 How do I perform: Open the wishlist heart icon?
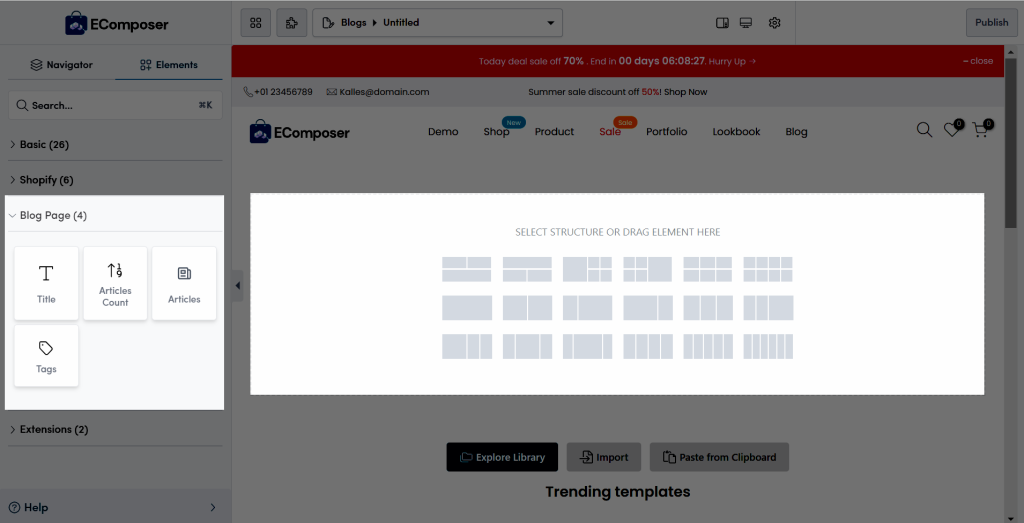[x=952, y=130]
